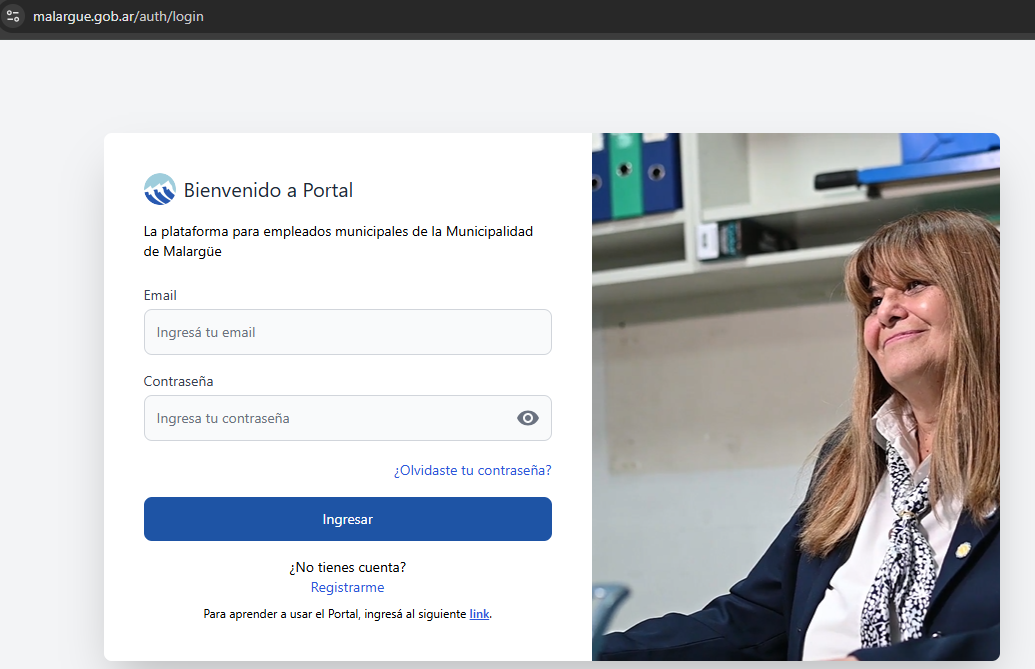Toggle password visibility with the eye icon
Screen dimensions: 1035x669
pyautogui.click(x=527, y=418)
